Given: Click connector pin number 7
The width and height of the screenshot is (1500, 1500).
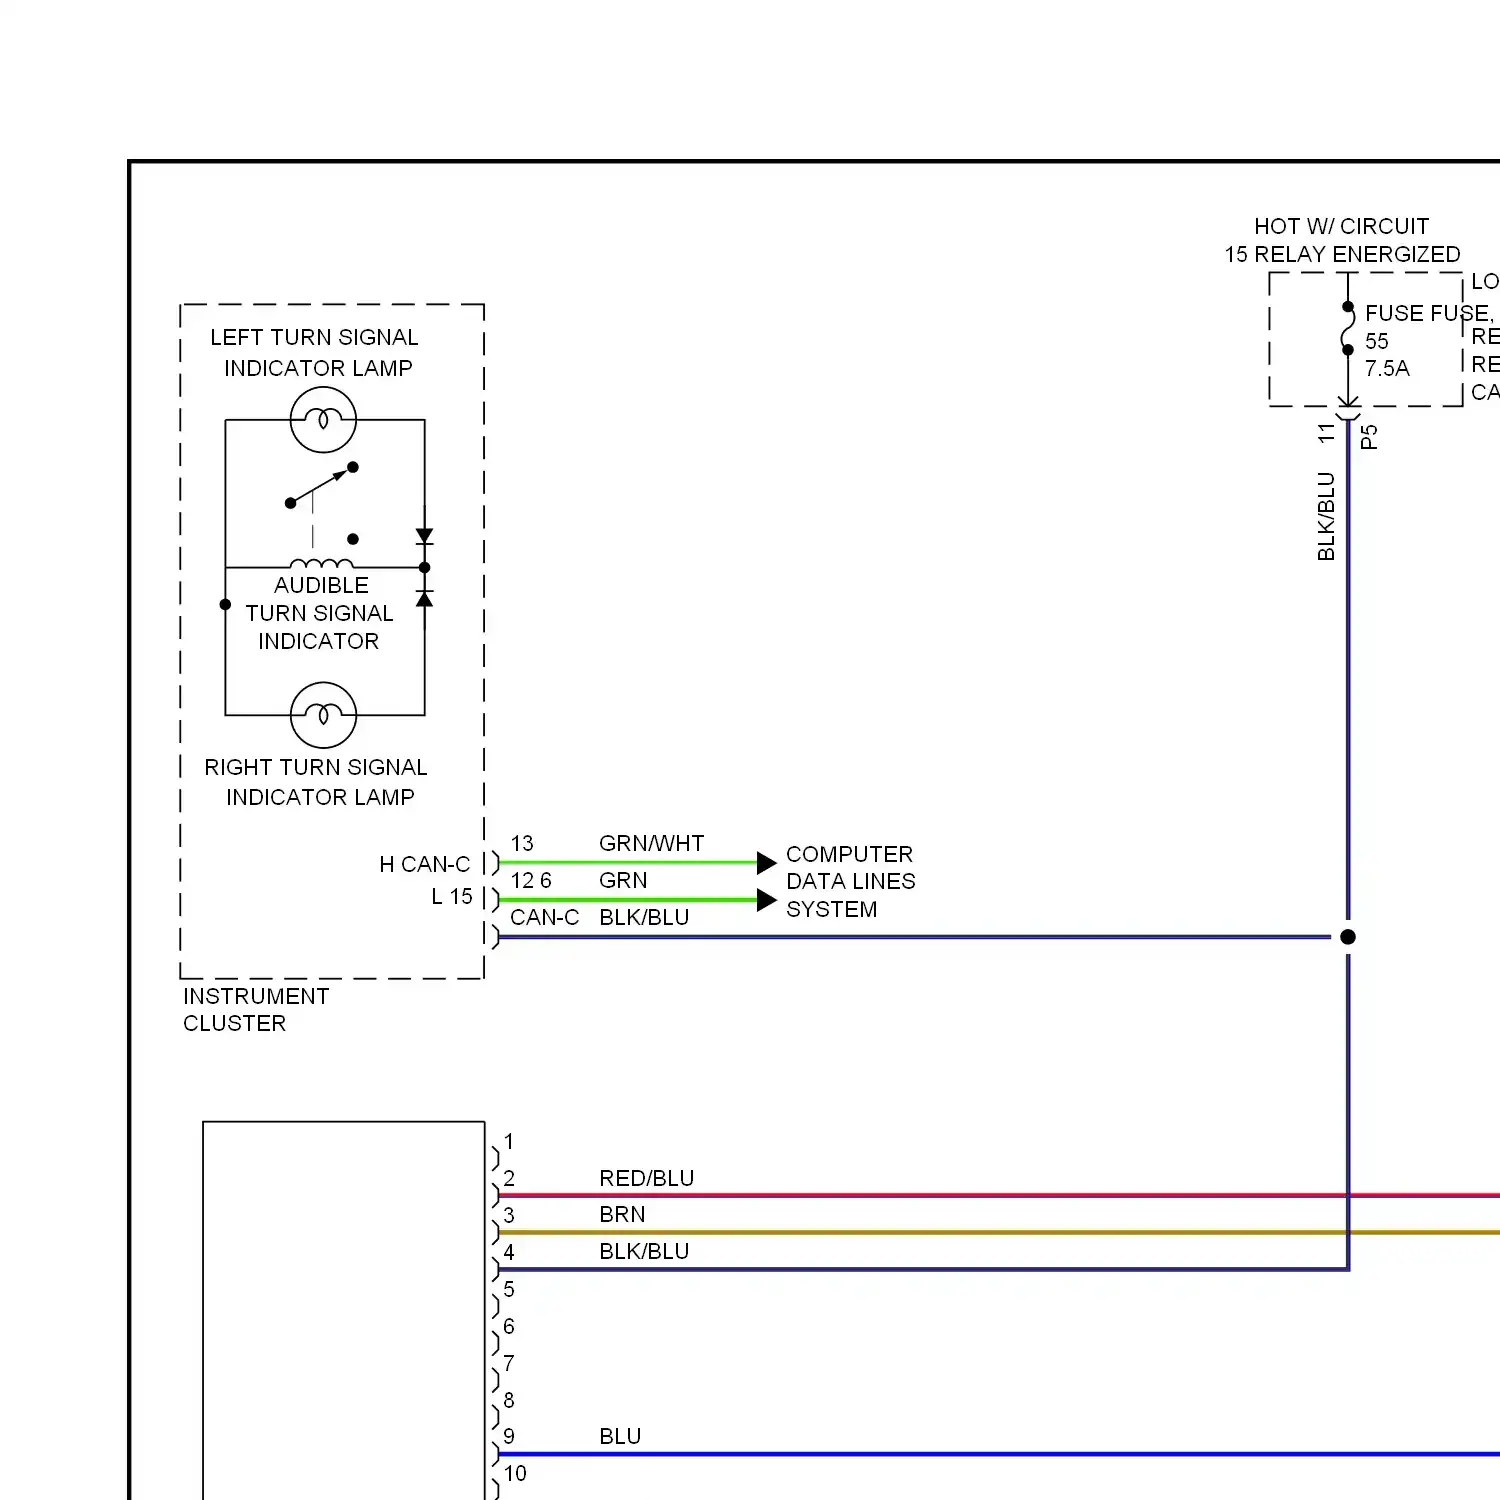Looking at the screenshot, I should pyautogui.click(x=509, y=1363).
